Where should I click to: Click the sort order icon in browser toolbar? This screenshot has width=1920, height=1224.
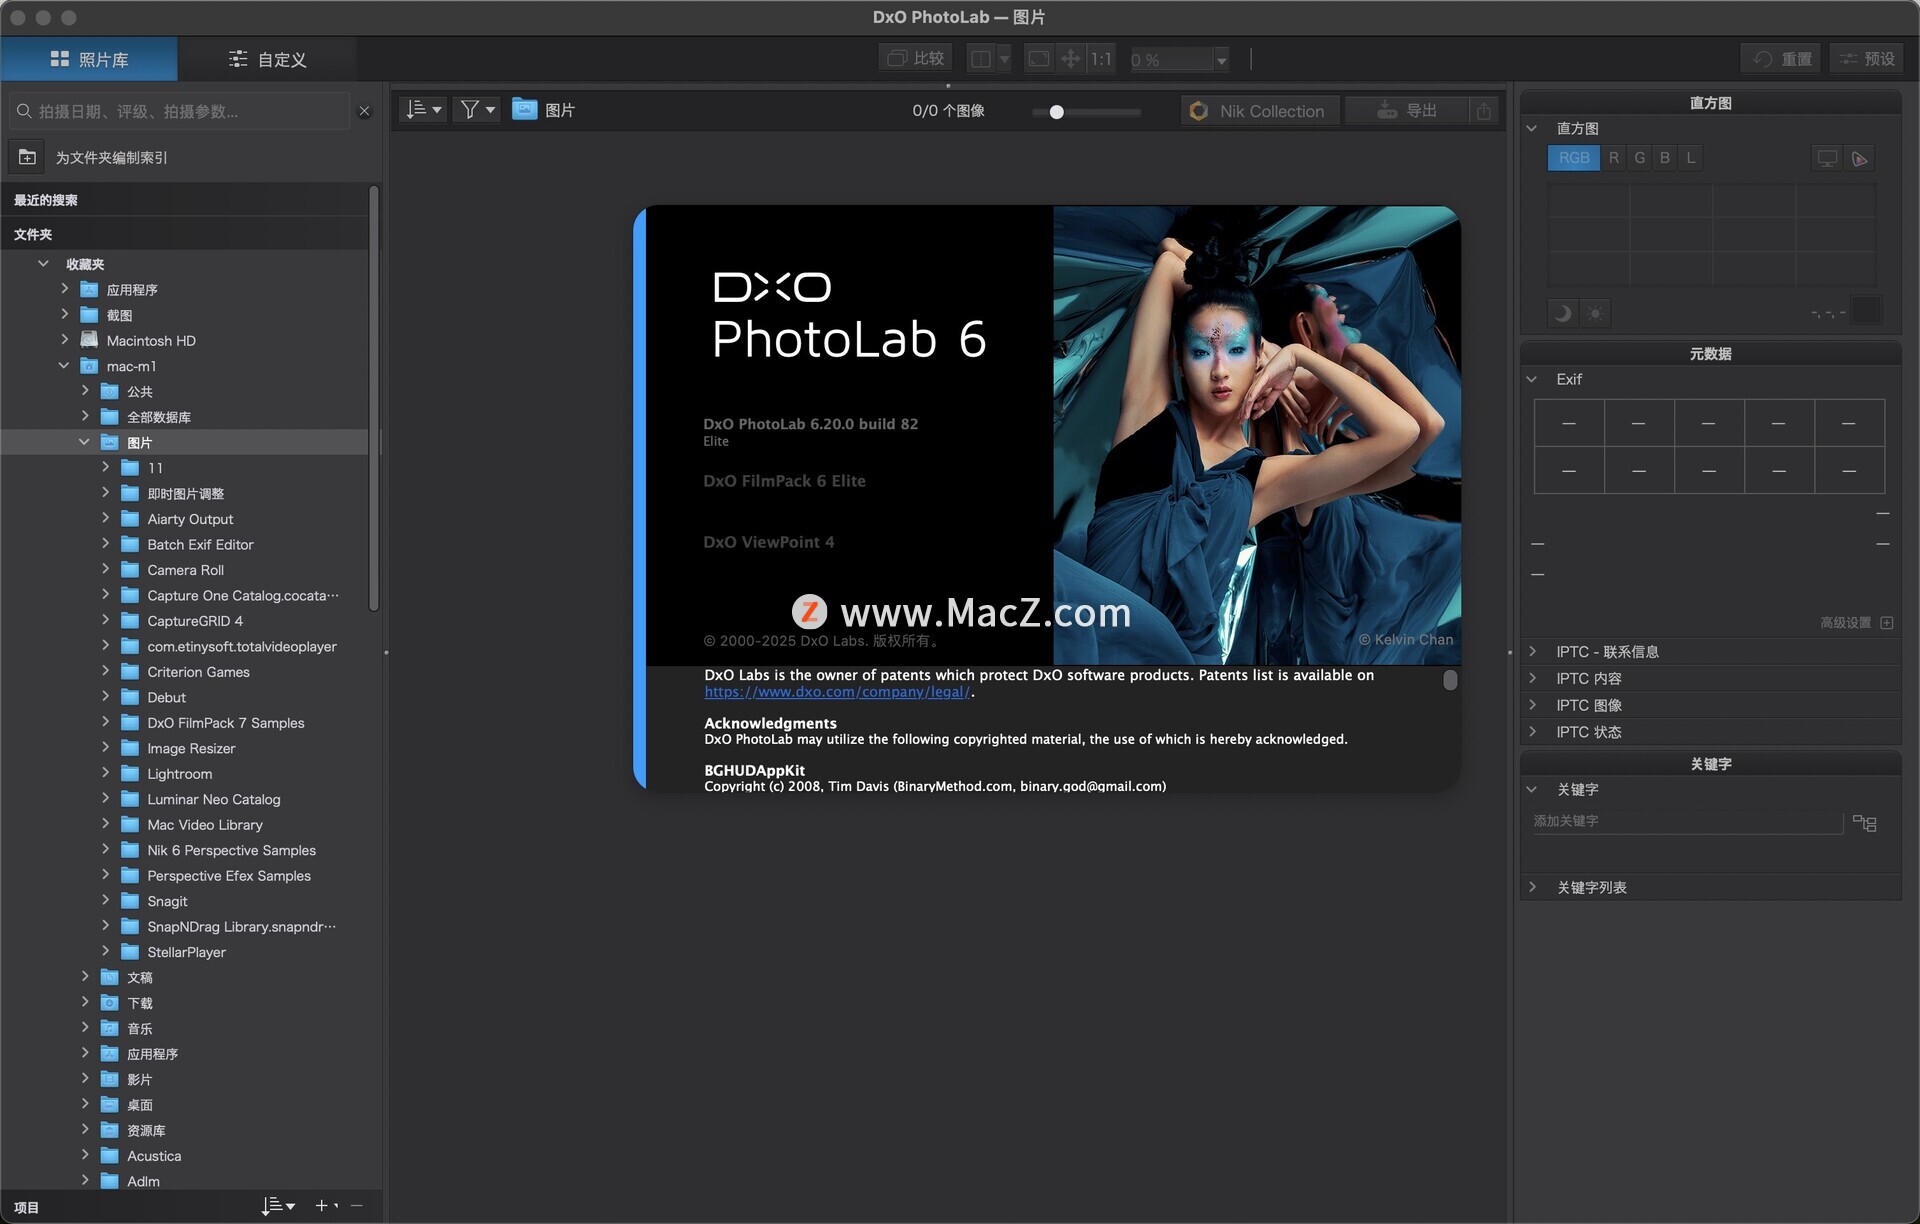click(x=423, y=110)
